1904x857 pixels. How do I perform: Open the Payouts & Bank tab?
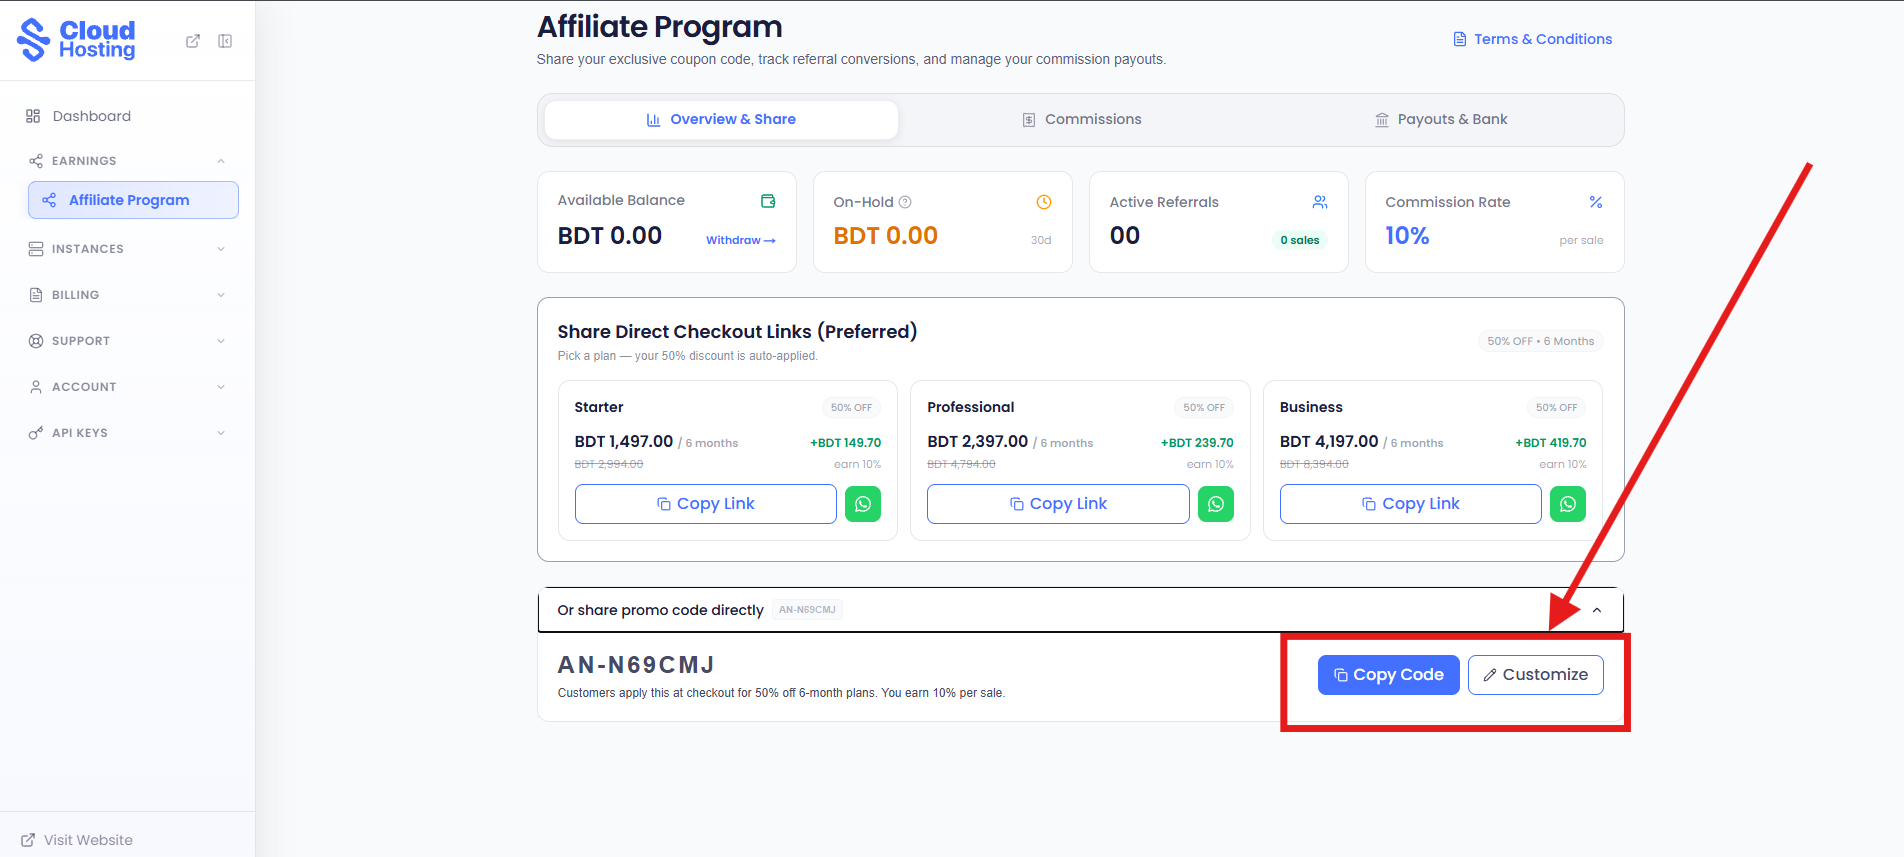tap(1441, 120)
